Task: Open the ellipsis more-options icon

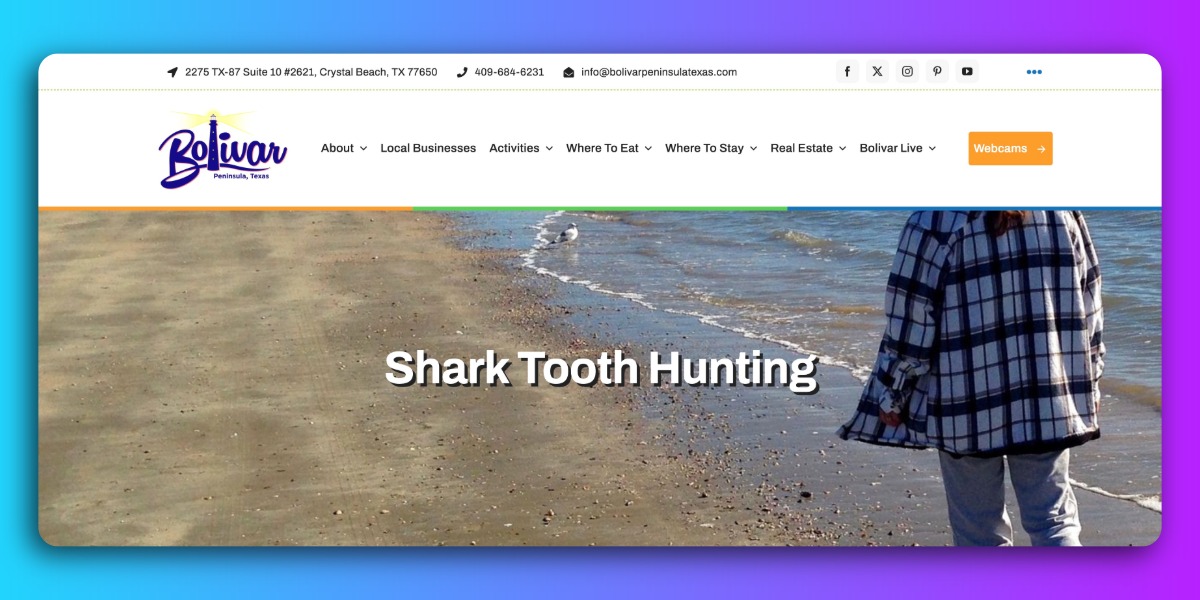Action: click(1034, 71)
